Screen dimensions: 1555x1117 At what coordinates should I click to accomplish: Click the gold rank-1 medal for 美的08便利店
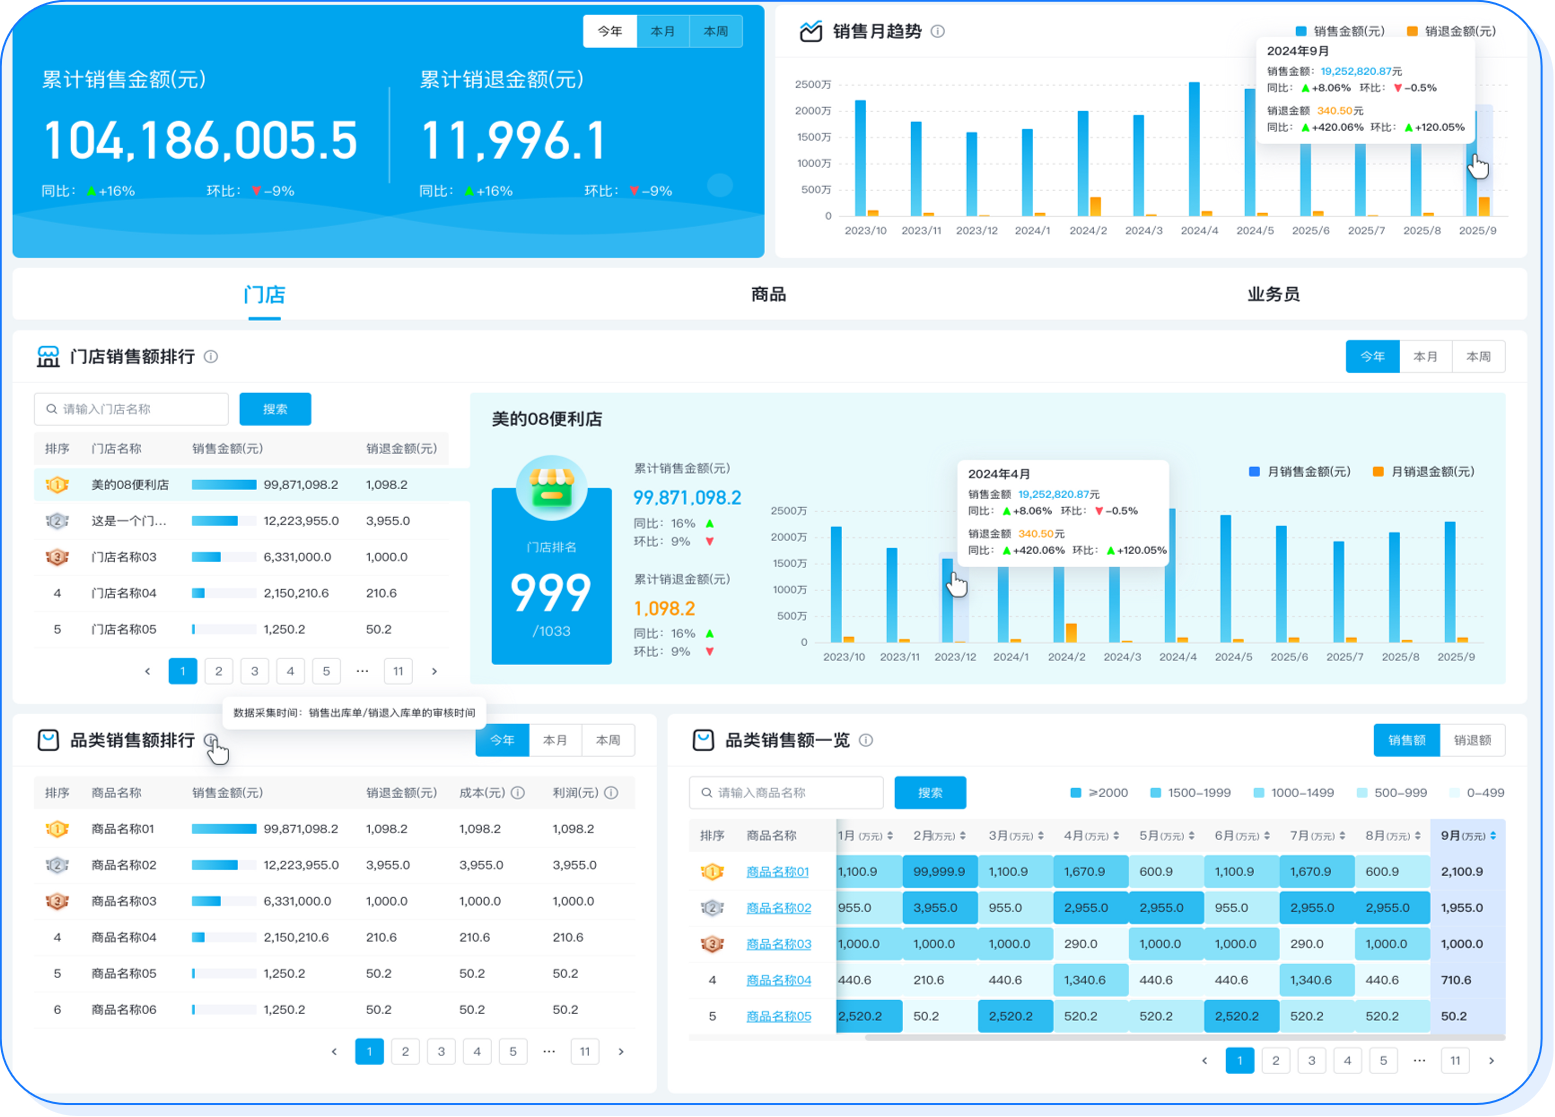[x=57, y=485]
